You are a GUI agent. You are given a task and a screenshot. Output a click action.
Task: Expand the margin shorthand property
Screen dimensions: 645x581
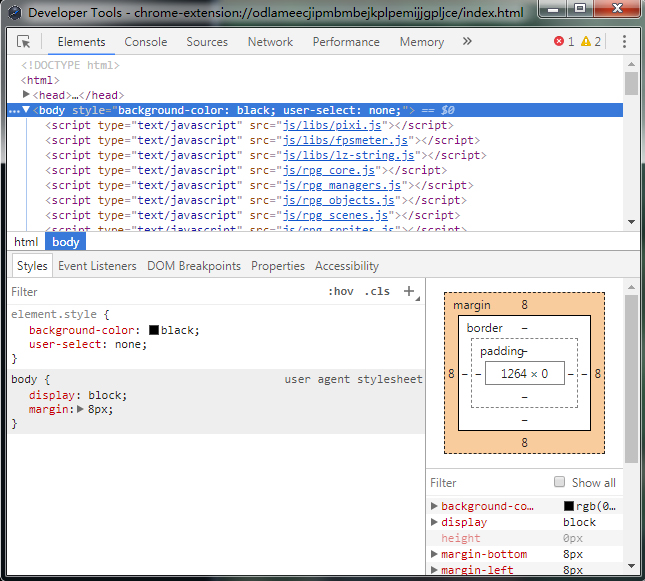(x=80, y=409)
